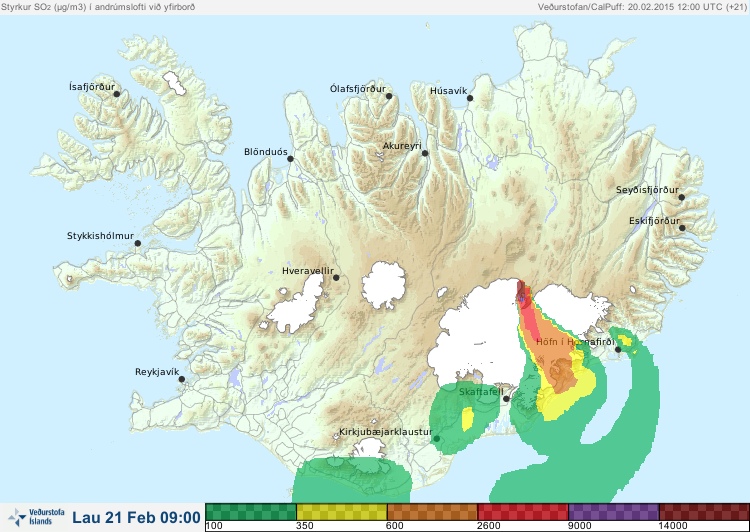Click the Akureyri city marker dot

(x=425, y=153)
